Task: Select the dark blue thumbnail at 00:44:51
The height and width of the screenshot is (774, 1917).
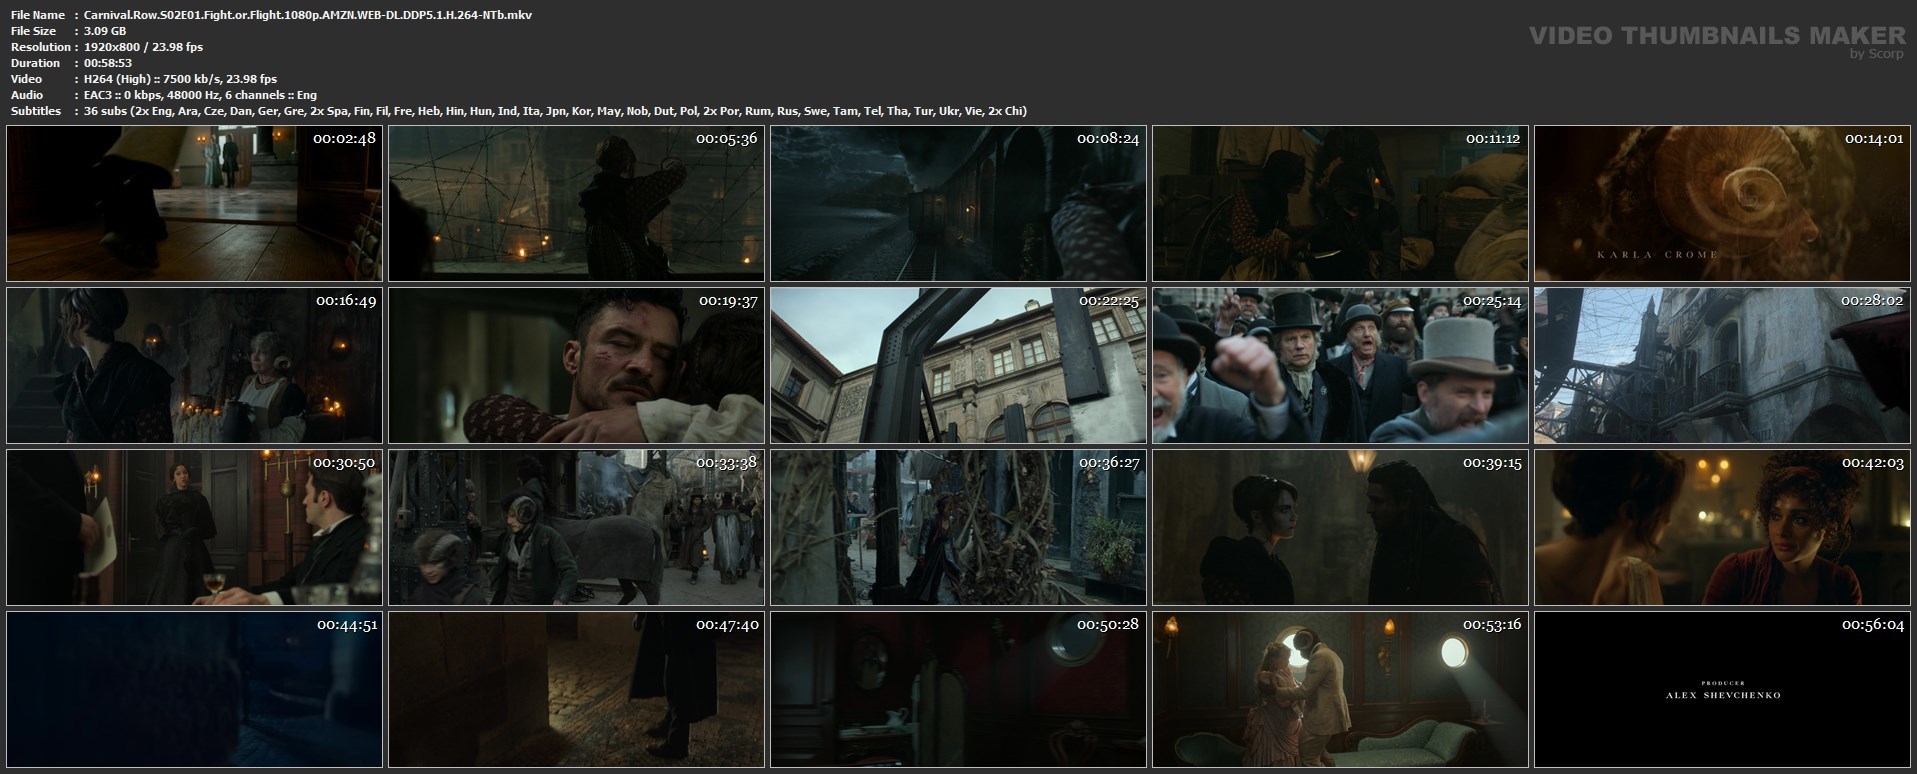Action: click(194, 690)
